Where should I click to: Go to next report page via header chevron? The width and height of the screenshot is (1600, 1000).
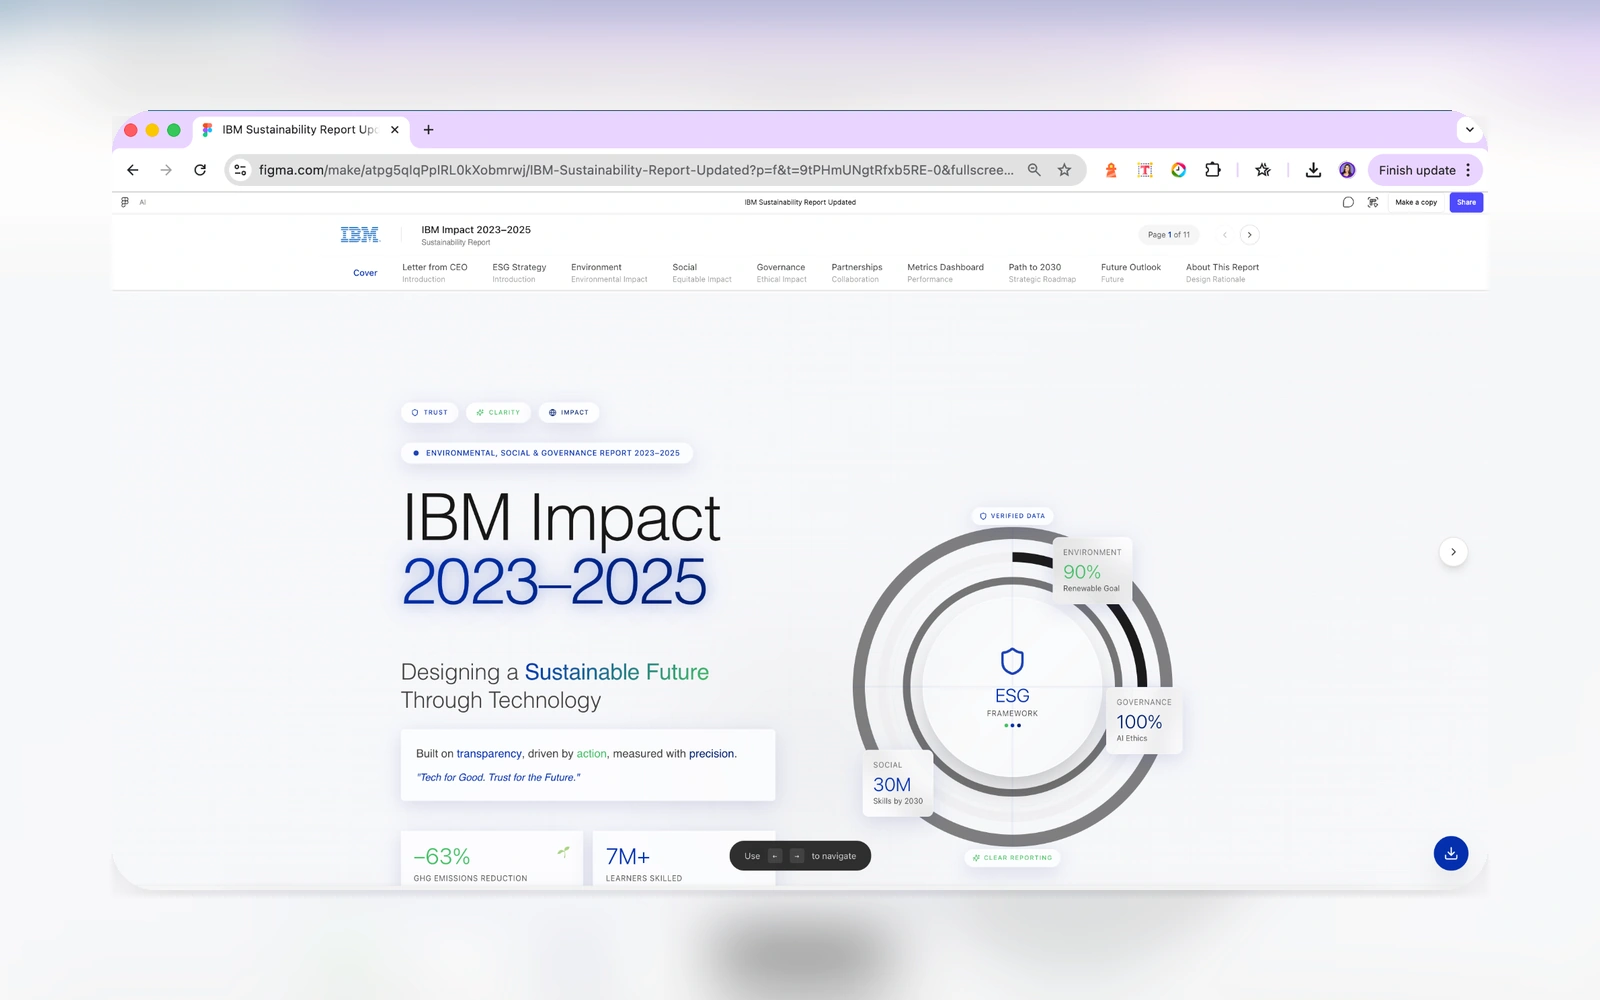(1249, 235)
